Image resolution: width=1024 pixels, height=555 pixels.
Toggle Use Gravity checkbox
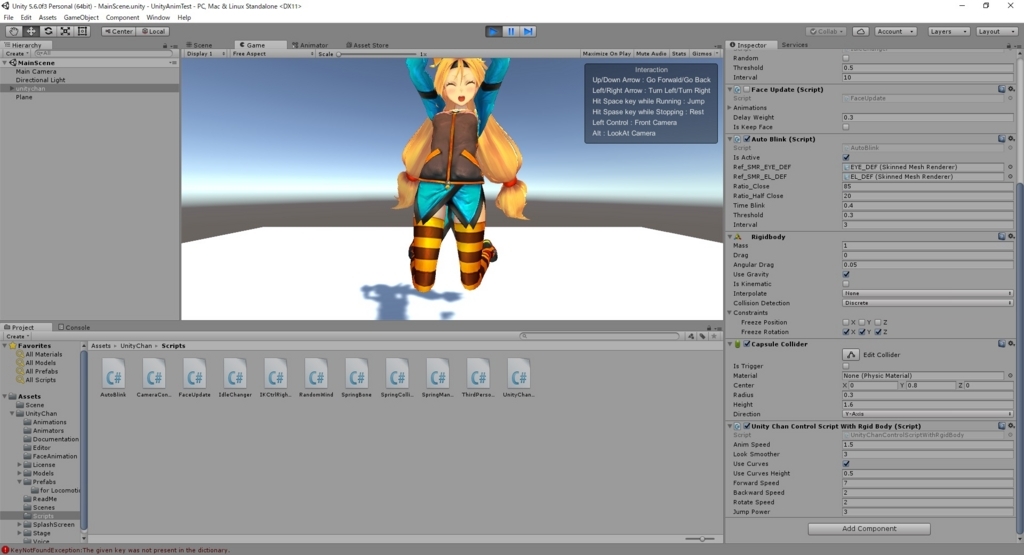(846, 274)
